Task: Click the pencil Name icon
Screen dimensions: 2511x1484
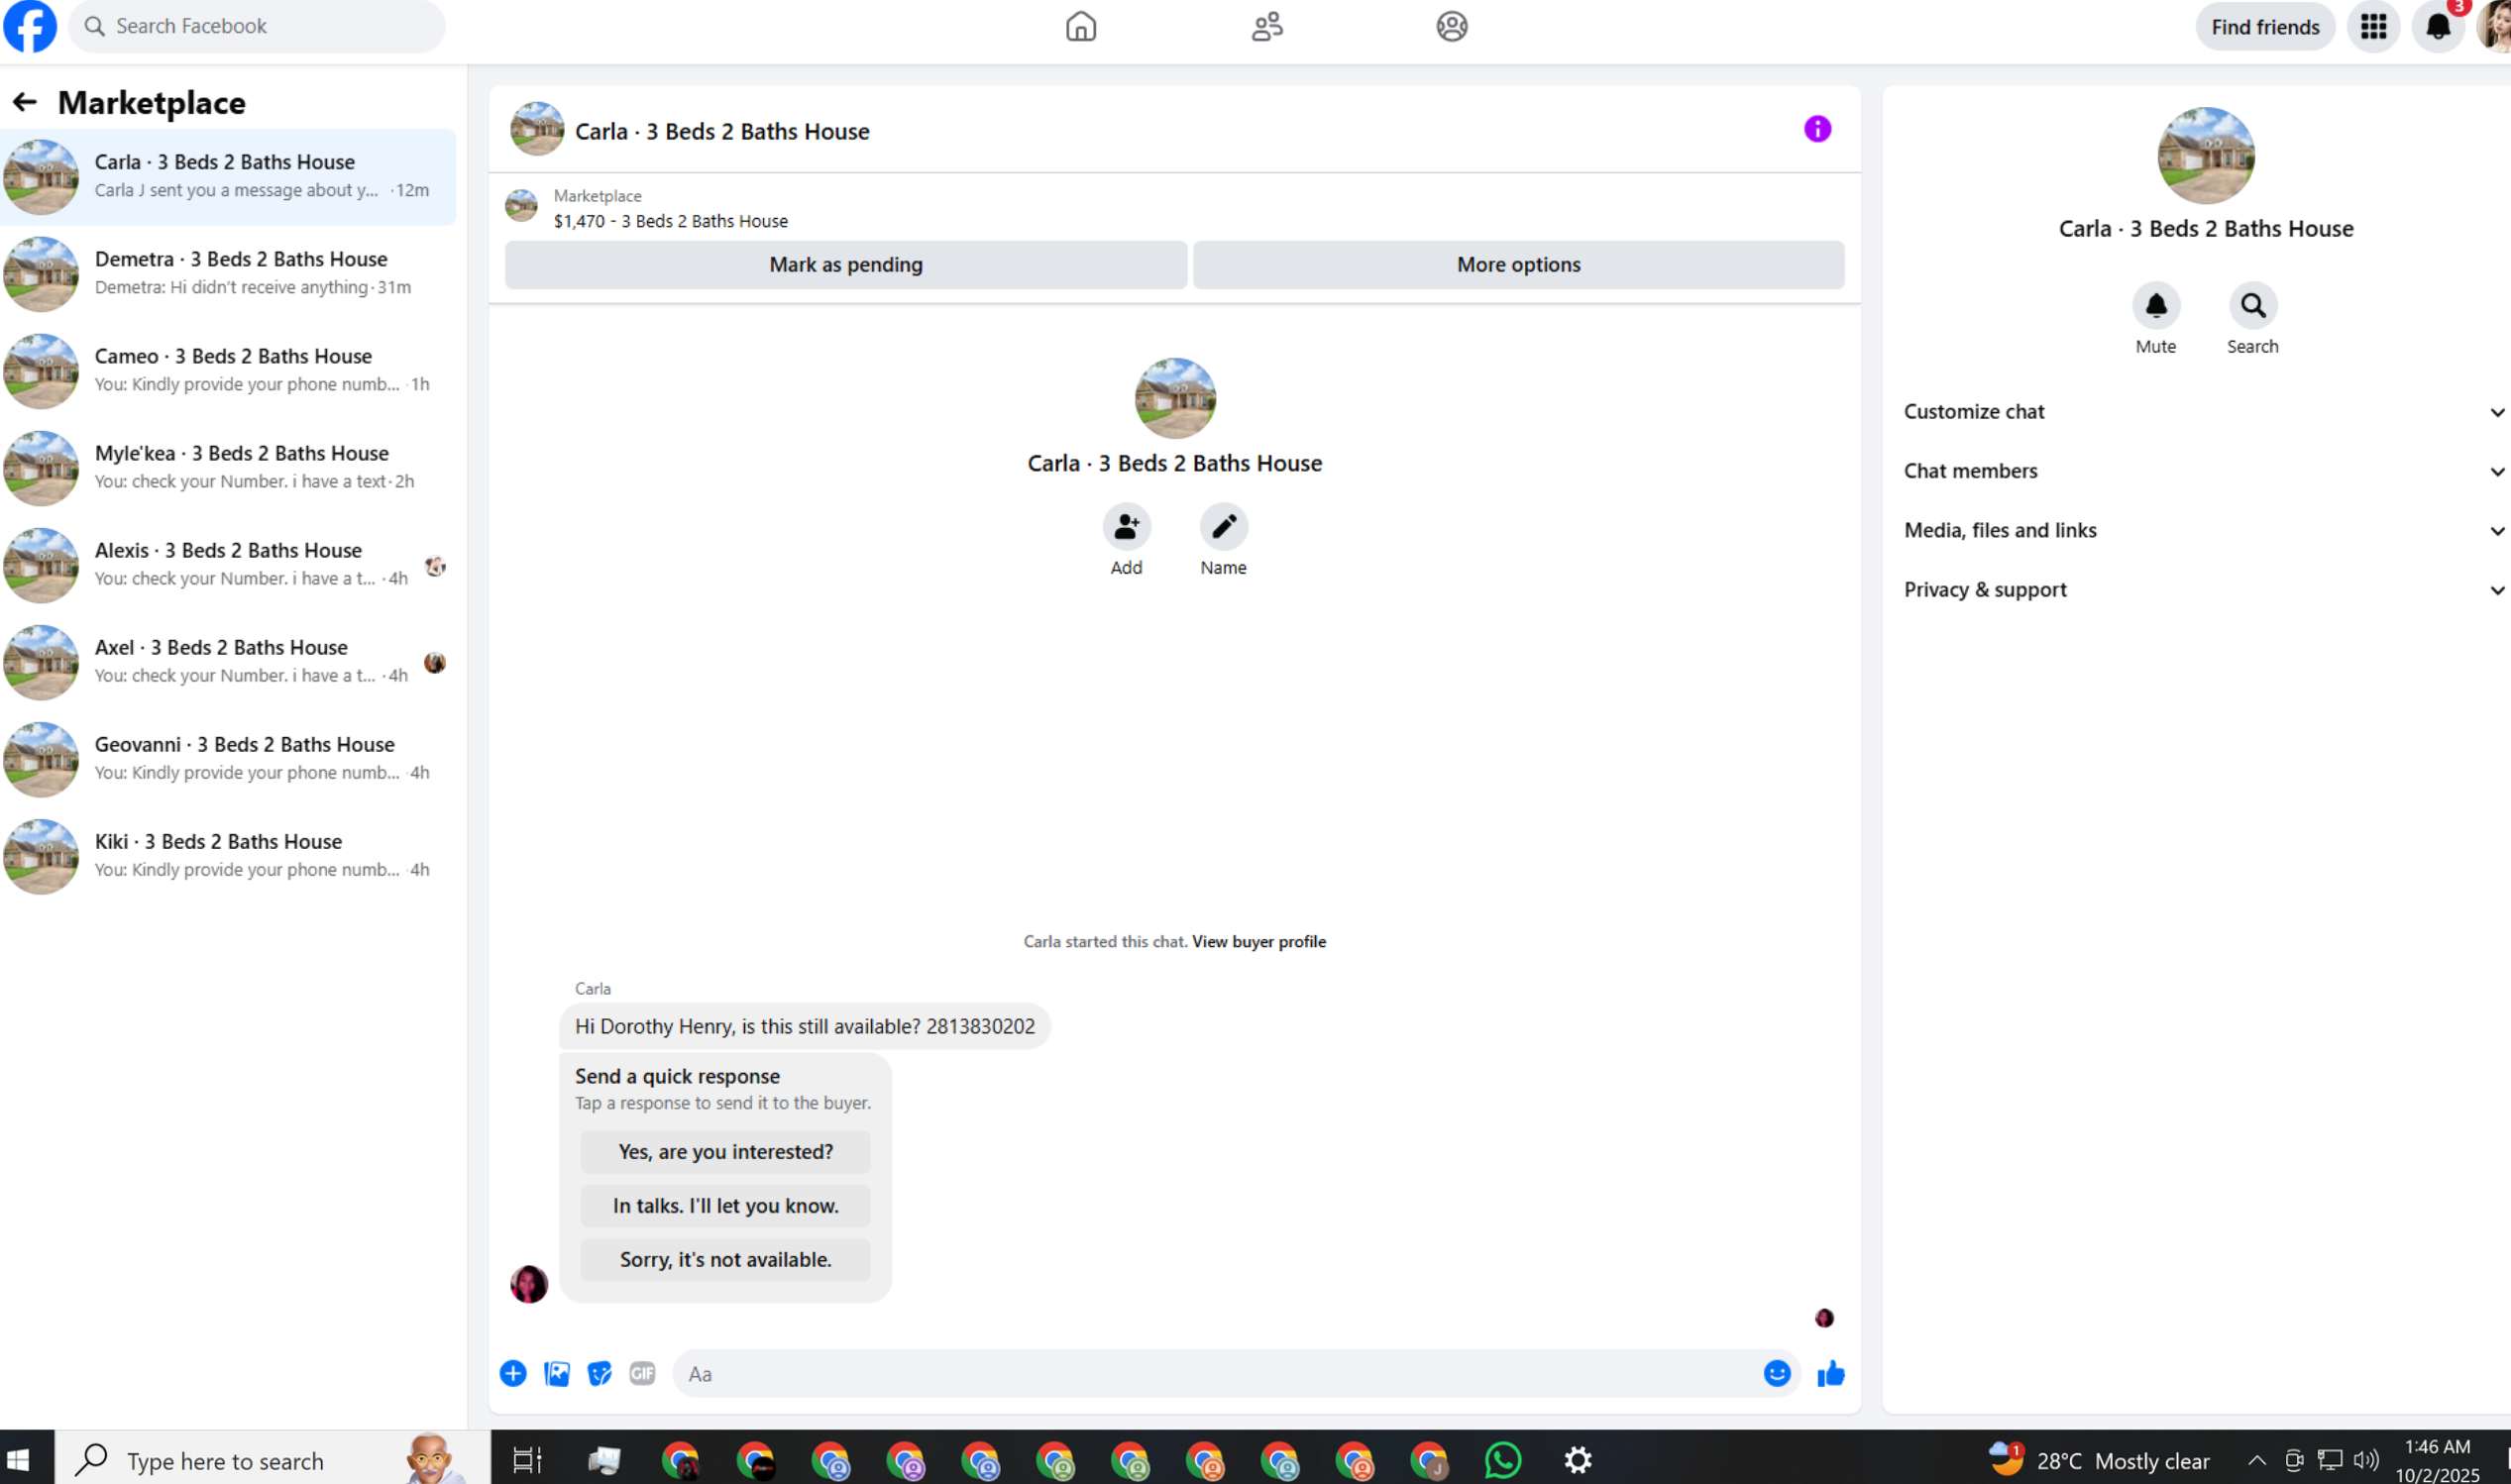Action: 1222,527
